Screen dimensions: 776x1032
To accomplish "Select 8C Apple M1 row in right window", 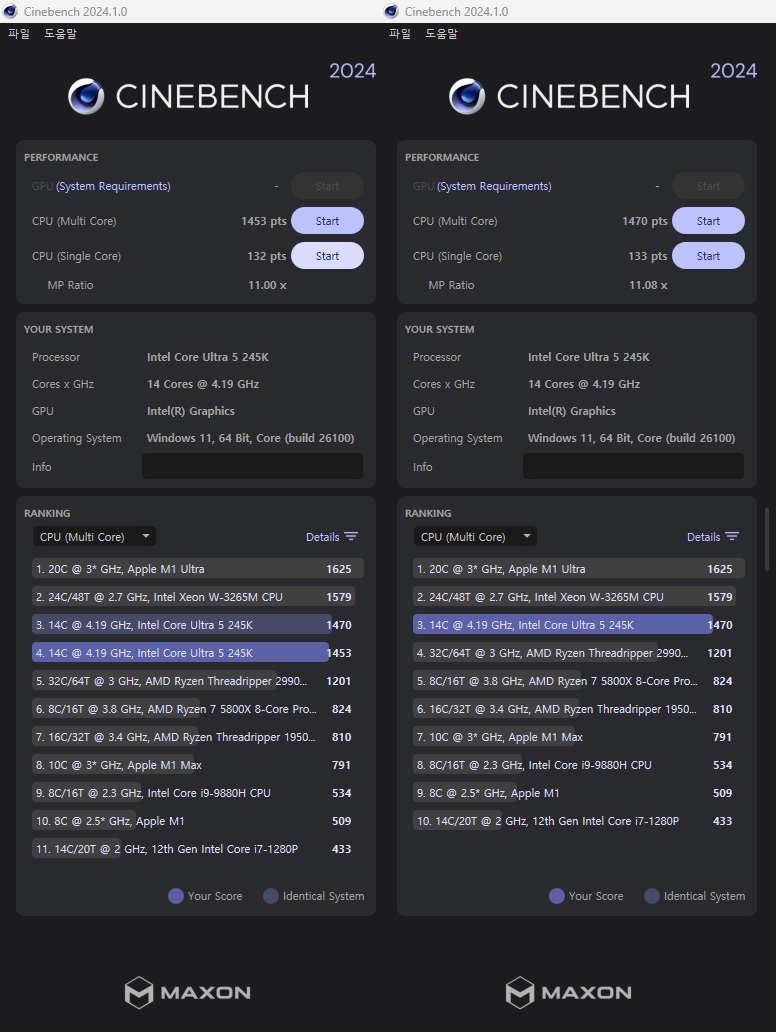I will point(579,793).
